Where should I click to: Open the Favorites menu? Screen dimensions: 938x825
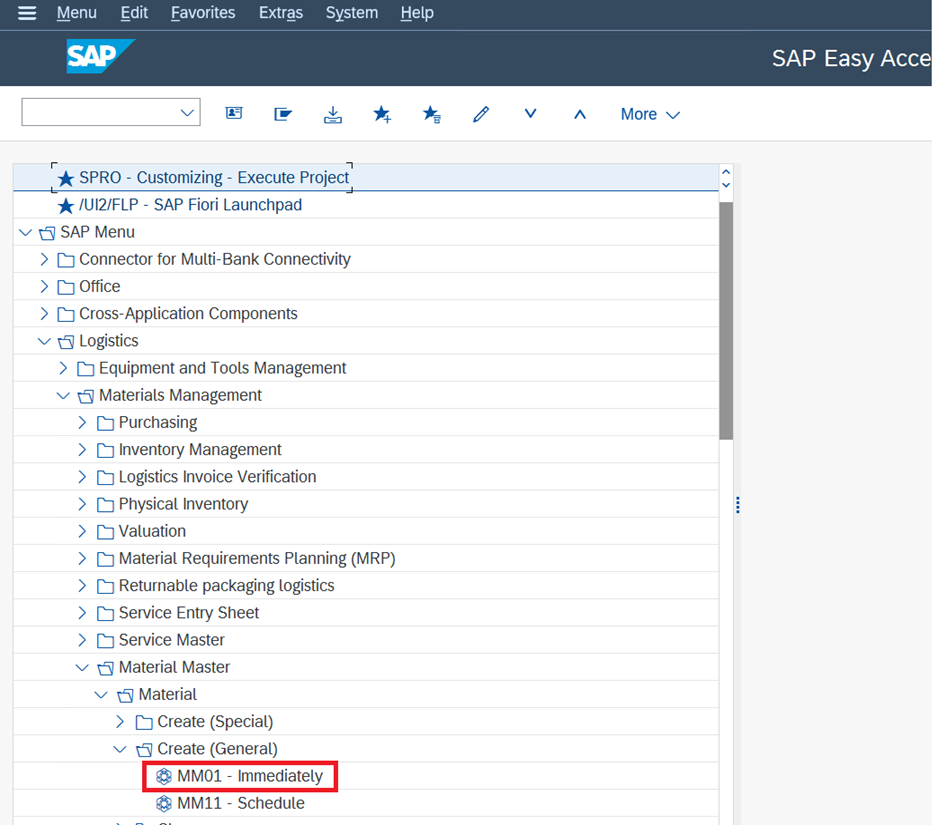(203, 13)
